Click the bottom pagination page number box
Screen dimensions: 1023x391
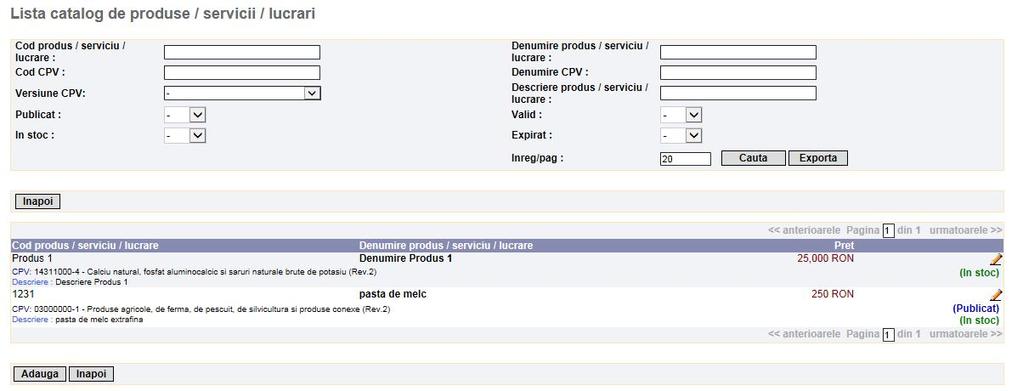[888, 334]
